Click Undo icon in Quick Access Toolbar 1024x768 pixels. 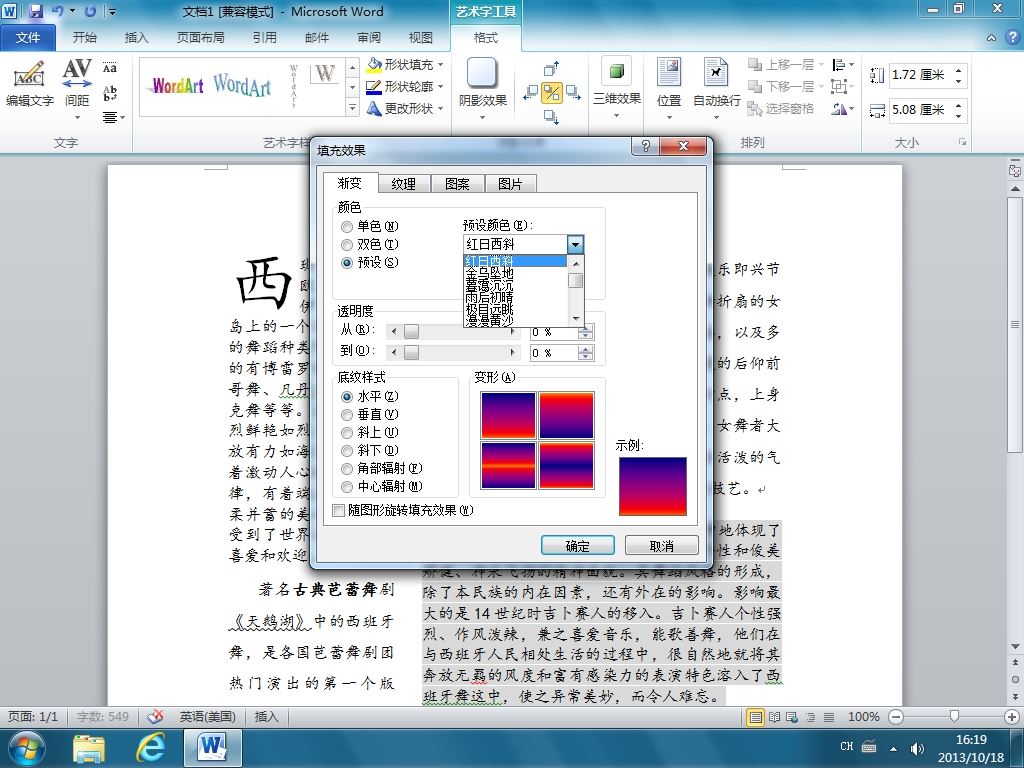pos(57,11)
